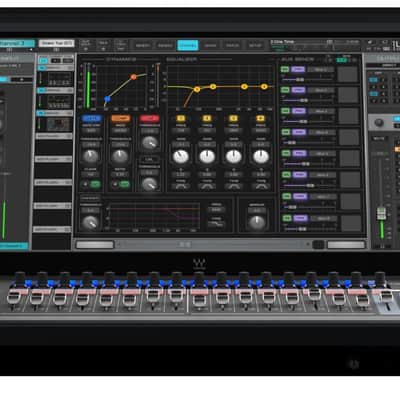This screenshot has height=400, width=400.
Task: Click the white Snare Top preset name field
Action: click(56, 43)
